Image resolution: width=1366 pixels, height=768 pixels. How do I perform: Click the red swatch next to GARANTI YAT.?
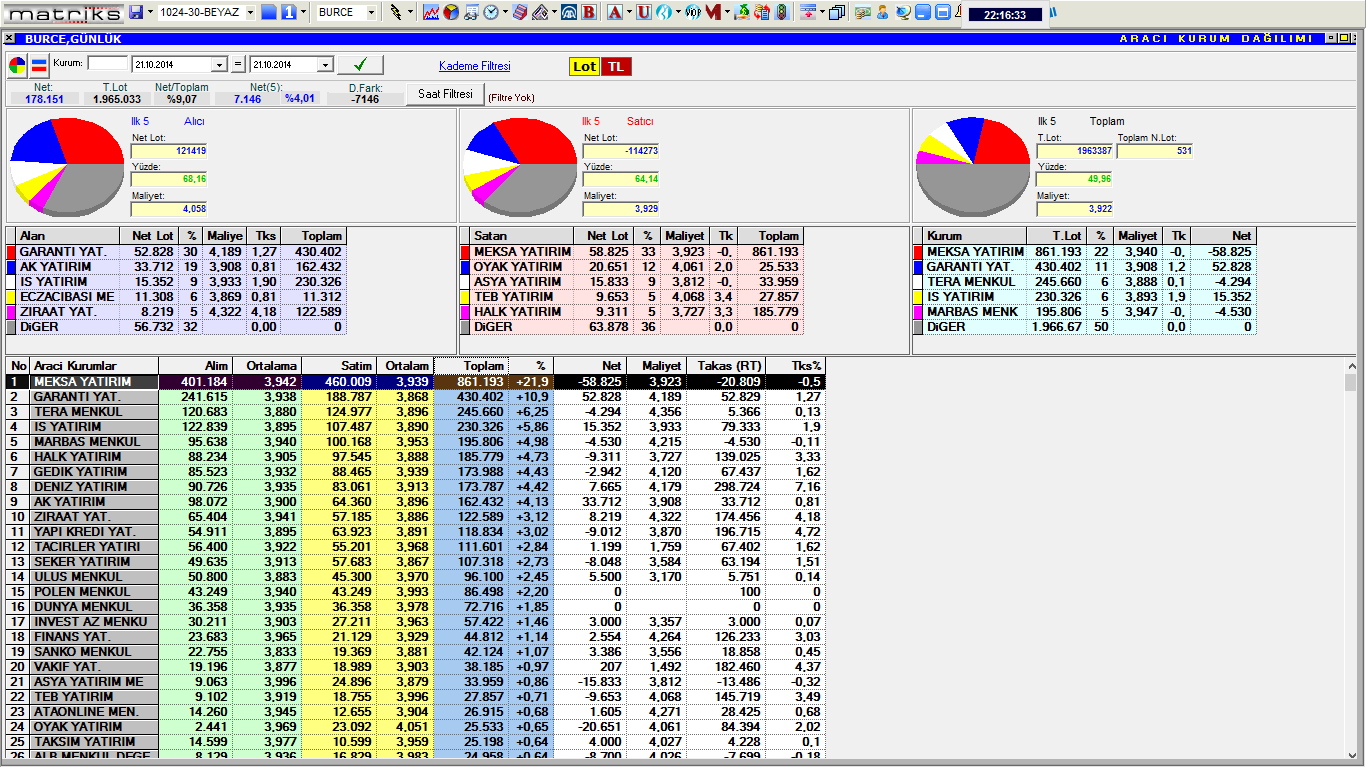click(x=12, y=252)
